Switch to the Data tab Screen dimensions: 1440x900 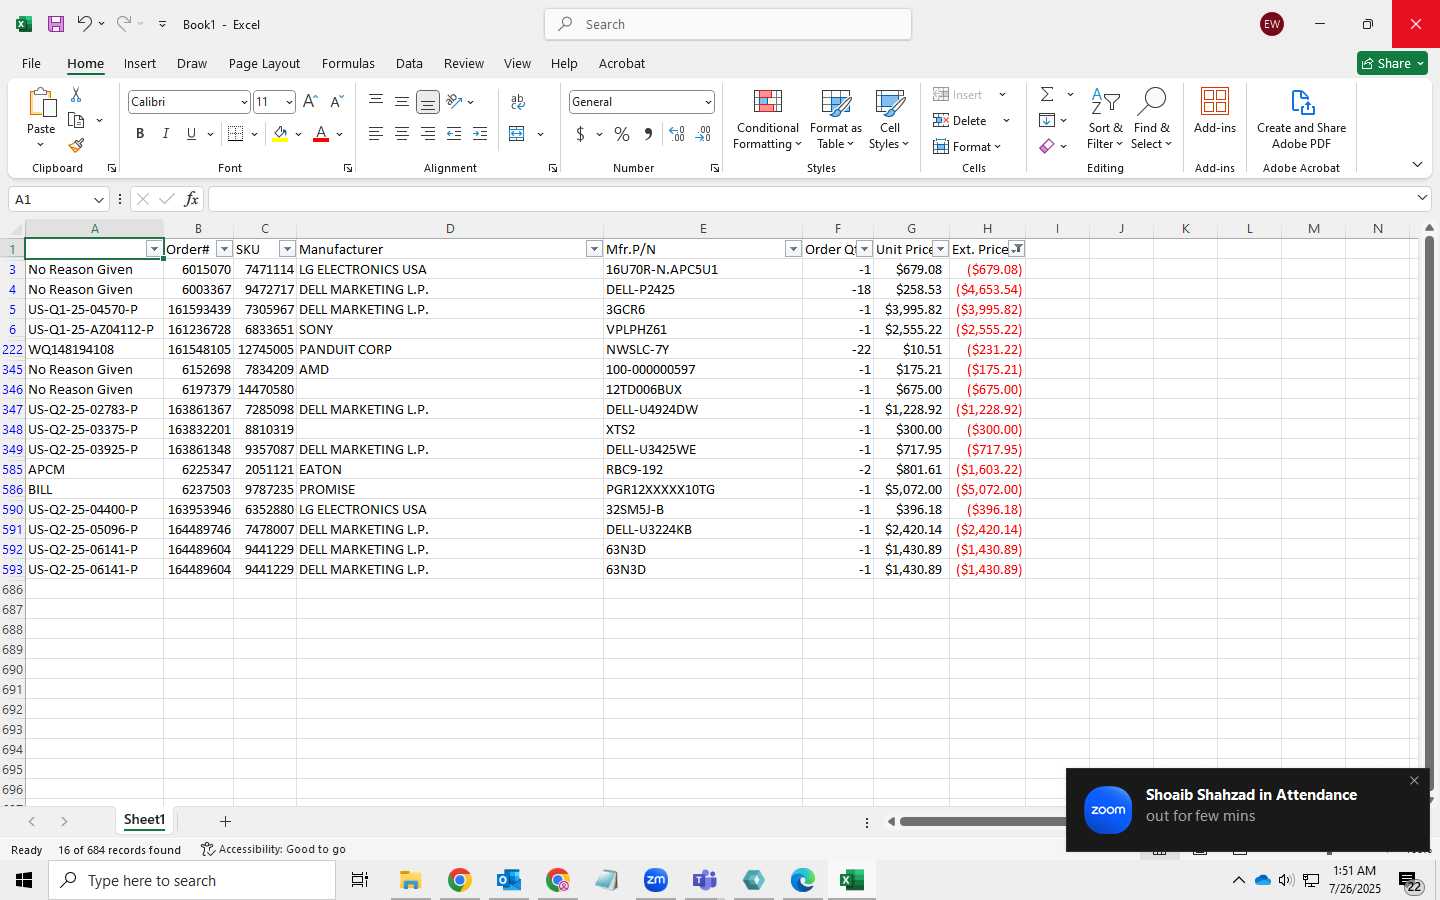(x=409, y=63)
